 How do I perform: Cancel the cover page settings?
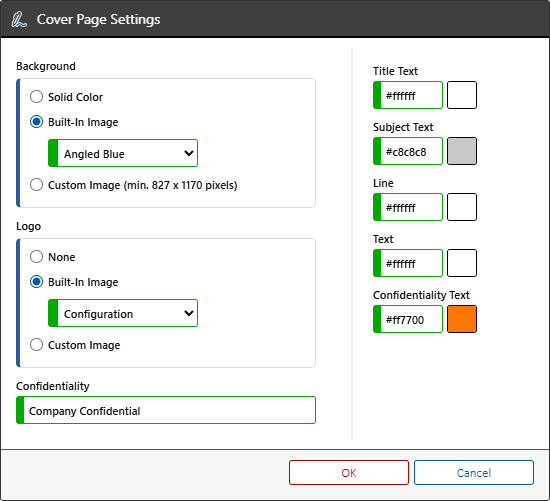[474, 473]
